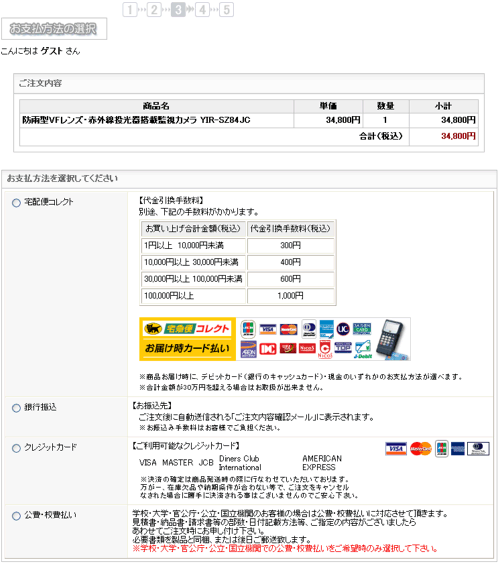The height and width of the screenshot is (564, 500).
Task: Click the Diners Club icon in the credit card row
Action: (x=478, y=449)
